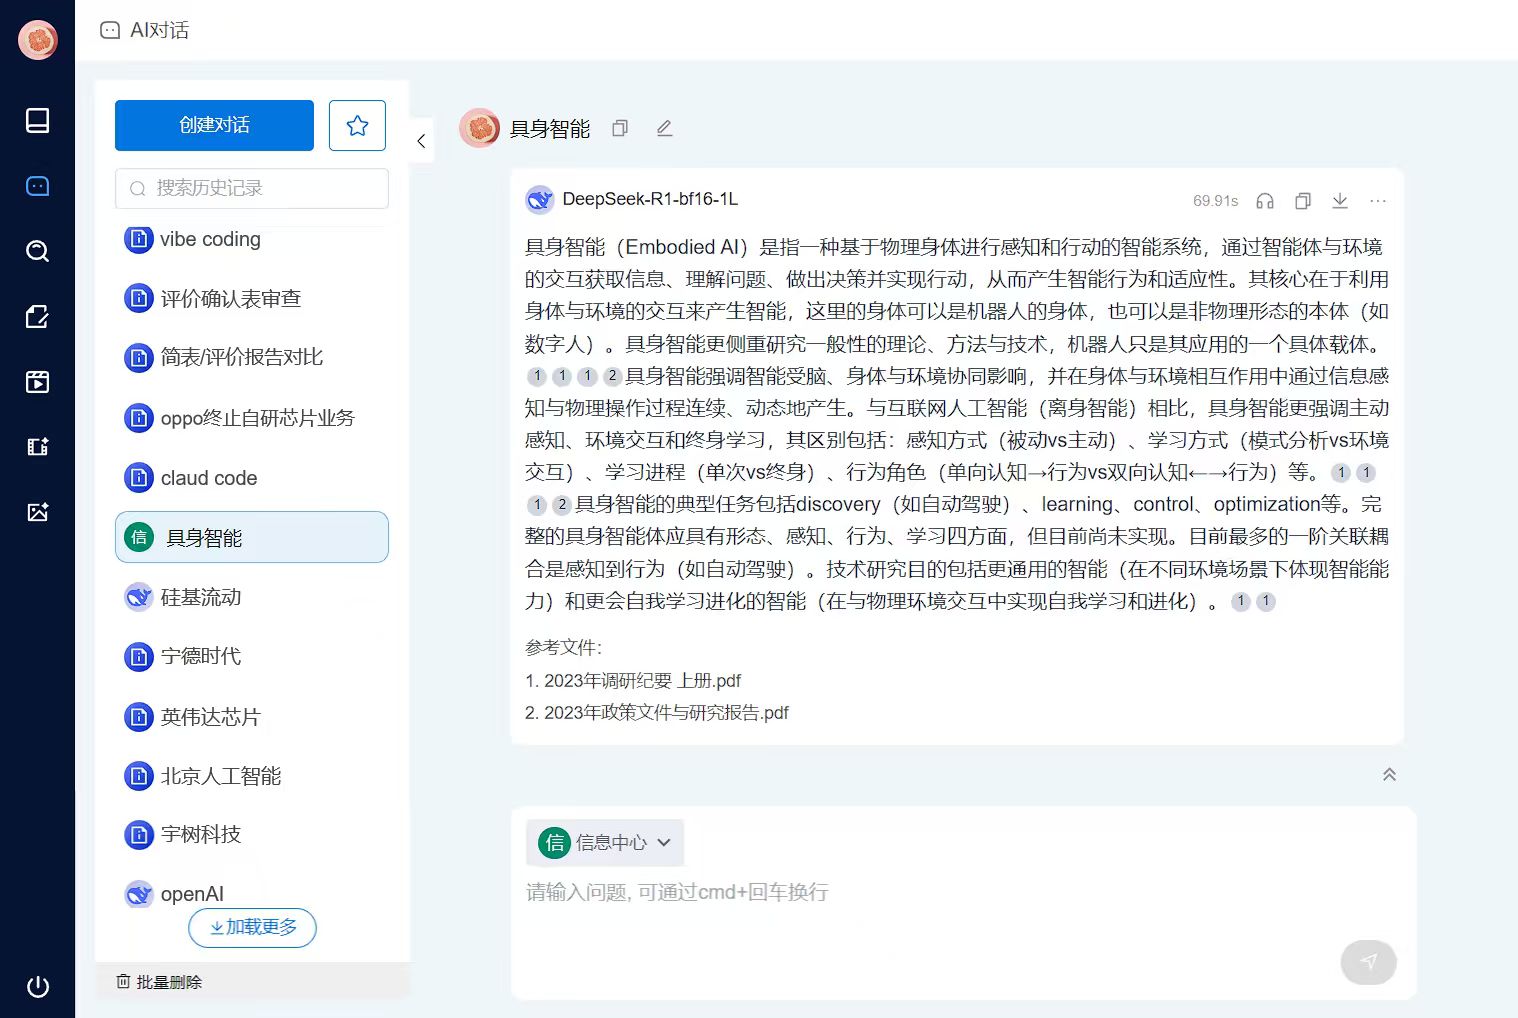Copy the conversation title 具身智能
Image resolution: width=1518 pixels, height=1018 pixels.
click(619, 128)
